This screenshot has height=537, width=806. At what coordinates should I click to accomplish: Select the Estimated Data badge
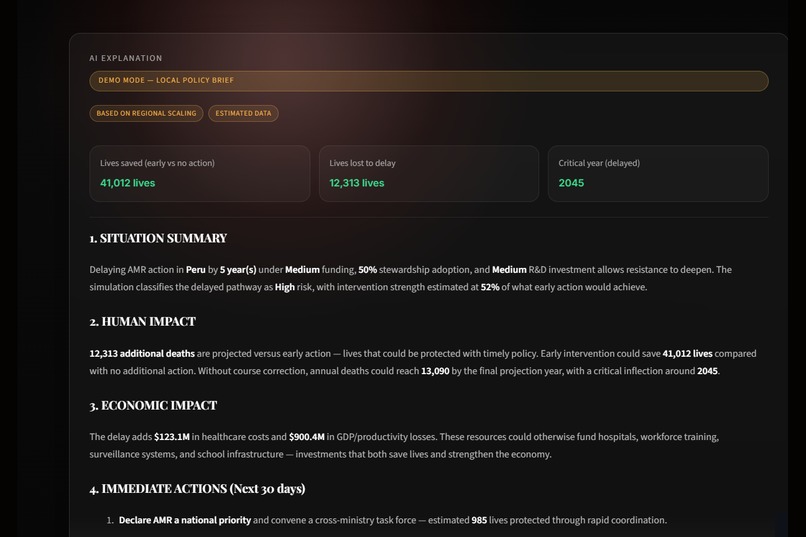(243, 113)
